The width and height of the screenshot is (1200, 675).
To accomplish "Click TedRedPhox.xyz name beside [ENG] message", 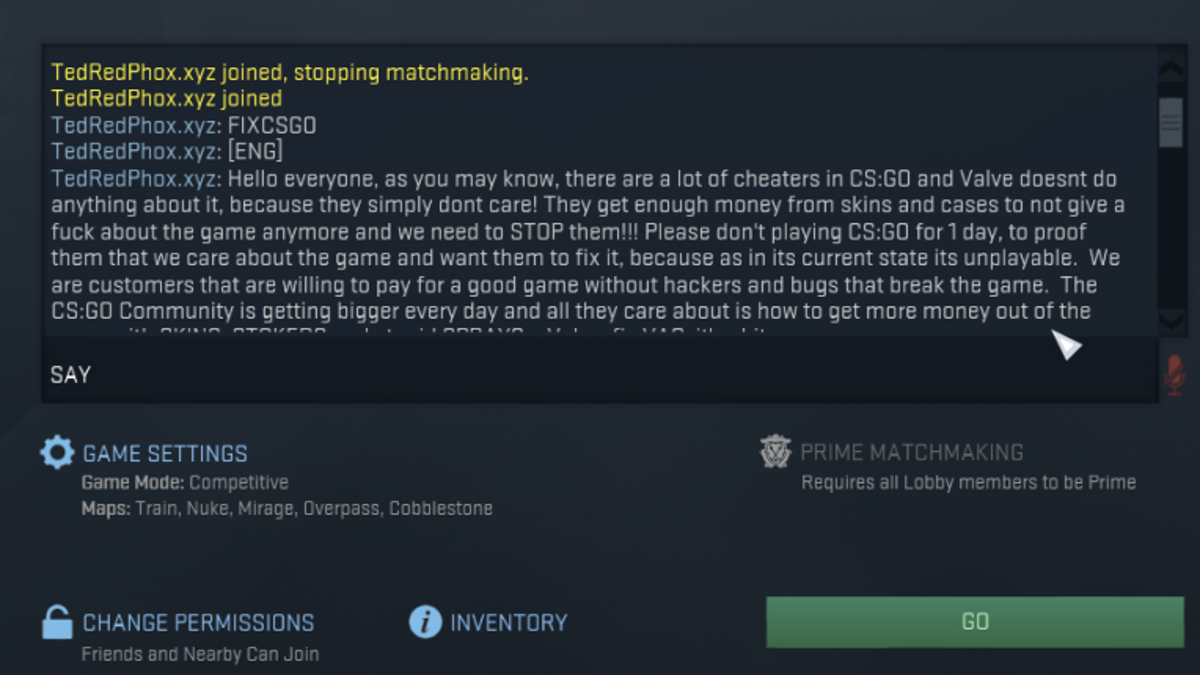I will tap(134, 151).
